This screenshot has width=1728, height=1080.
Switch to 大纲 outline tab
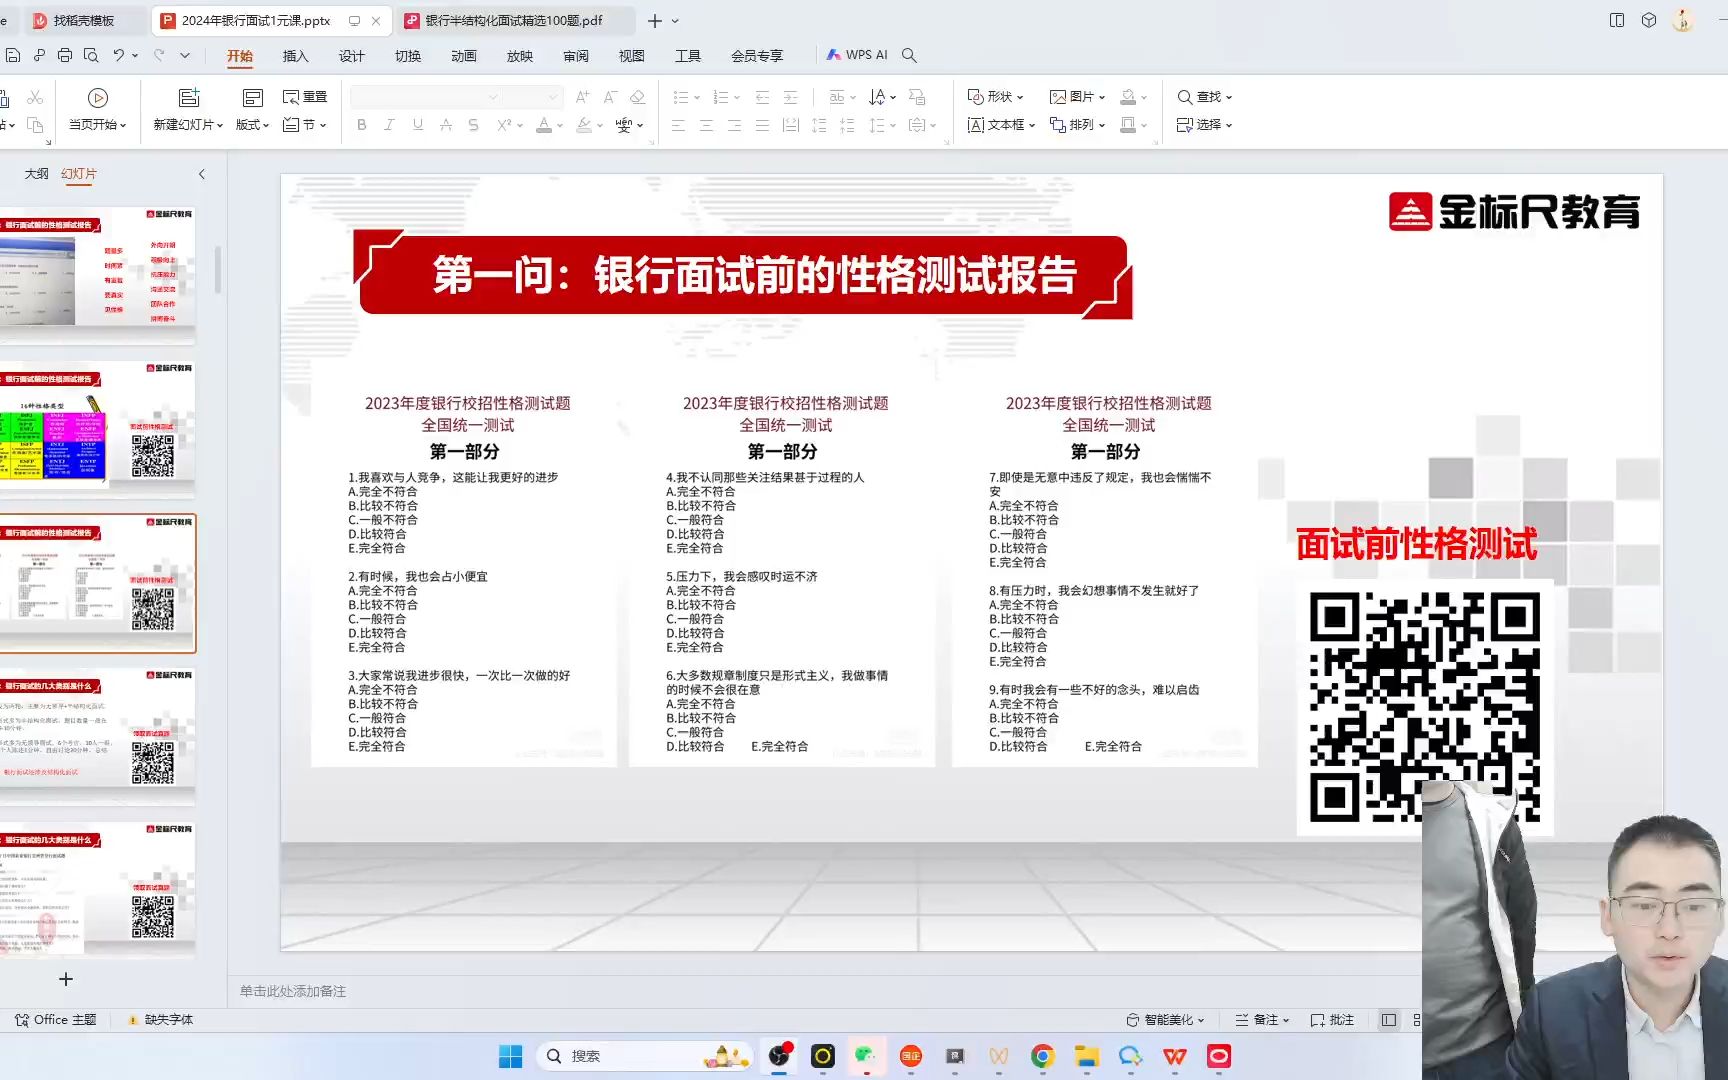(x=36, y=174)
